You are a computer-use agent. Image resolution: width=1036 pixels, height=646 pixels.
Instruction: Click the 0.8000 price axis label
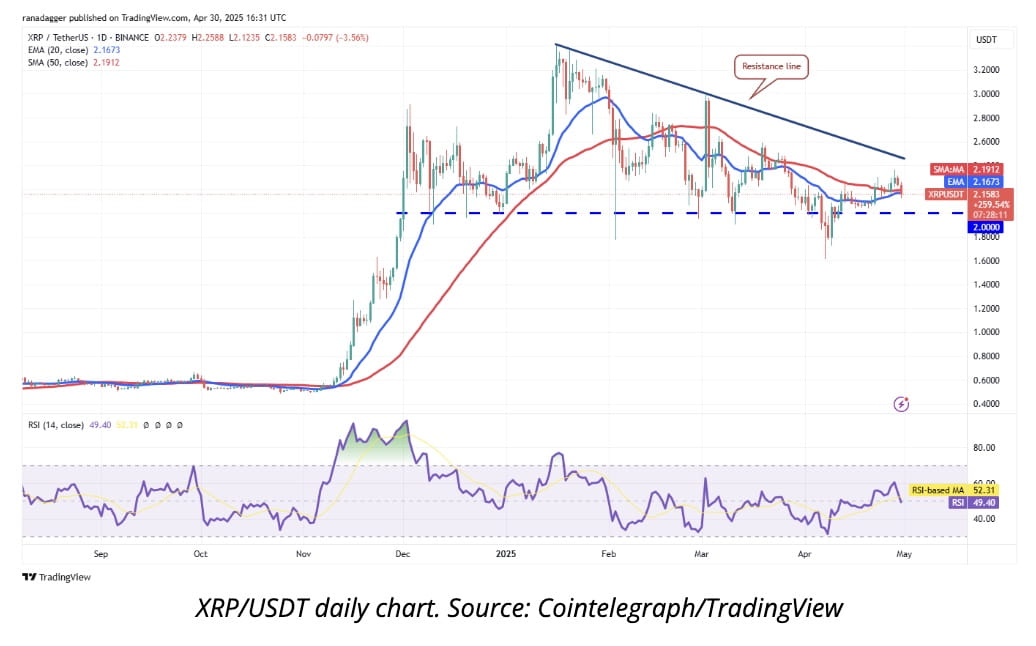[x=986, y=356]
